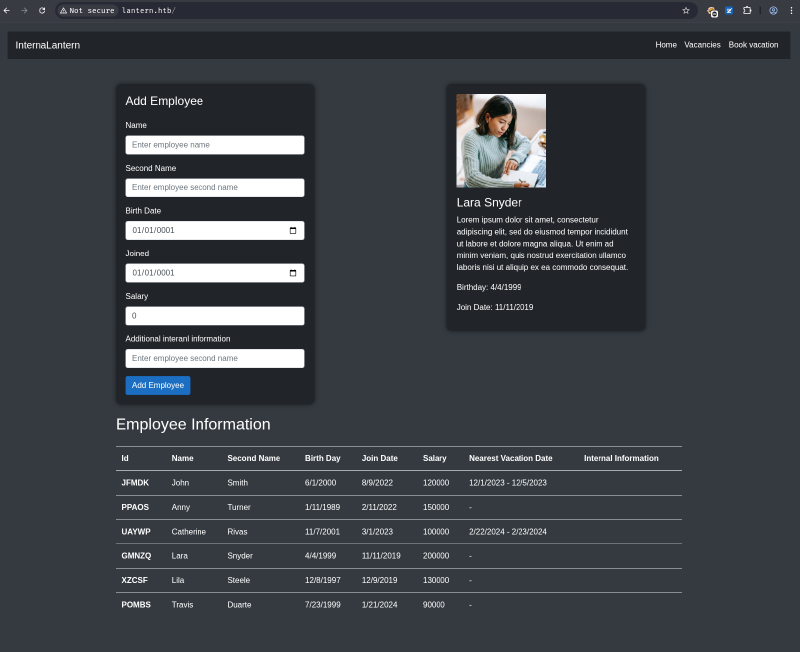
Task: Select the Home navigation link
Action: click(666, 45)
